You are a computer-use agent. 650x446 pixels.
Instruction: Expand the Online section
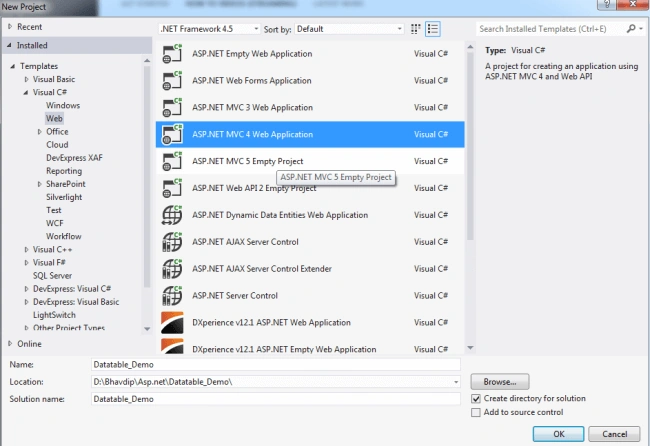[x=10, y=344]
